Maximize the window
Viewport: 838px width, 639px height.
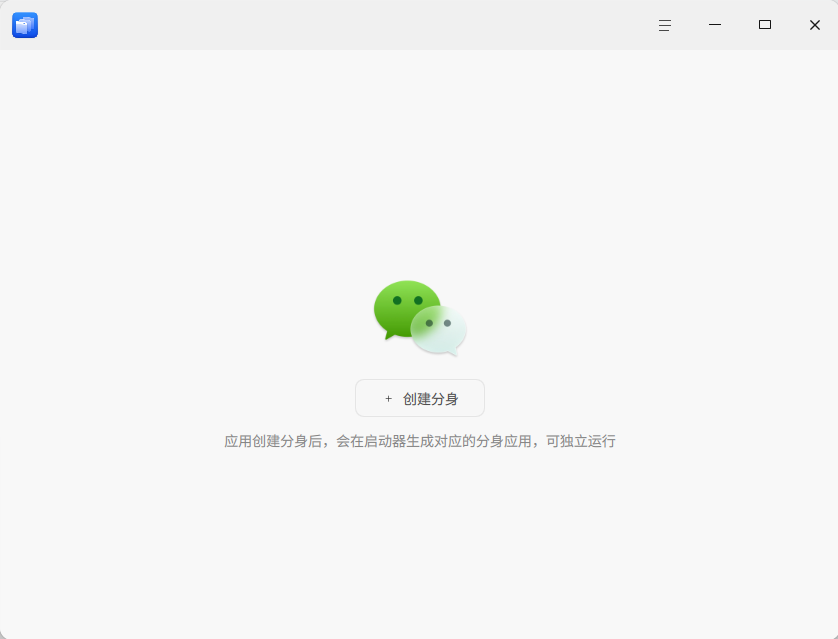pos(765,25)
